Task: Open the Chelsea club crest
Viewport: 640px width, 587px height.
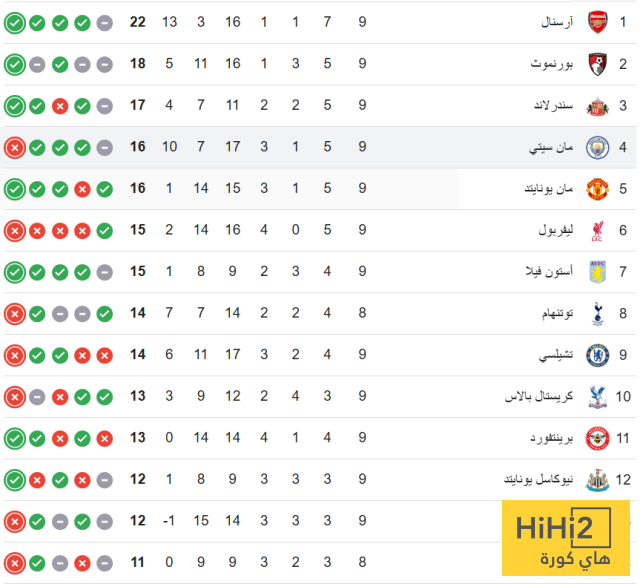Action: click(597, 355)
